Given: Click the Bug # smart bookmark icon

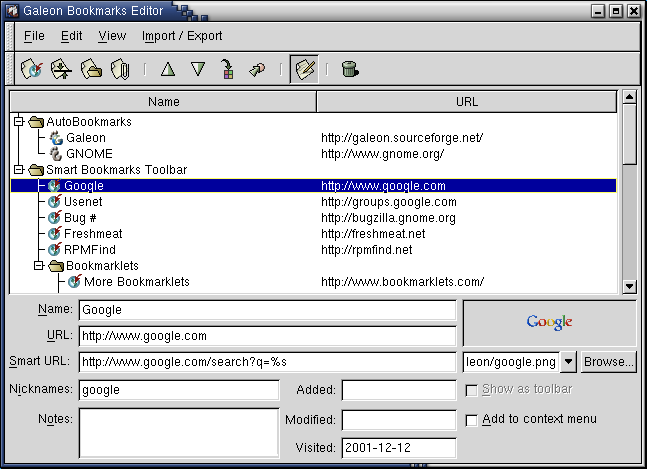Looking at the screenshot, I should coord(54,217).
